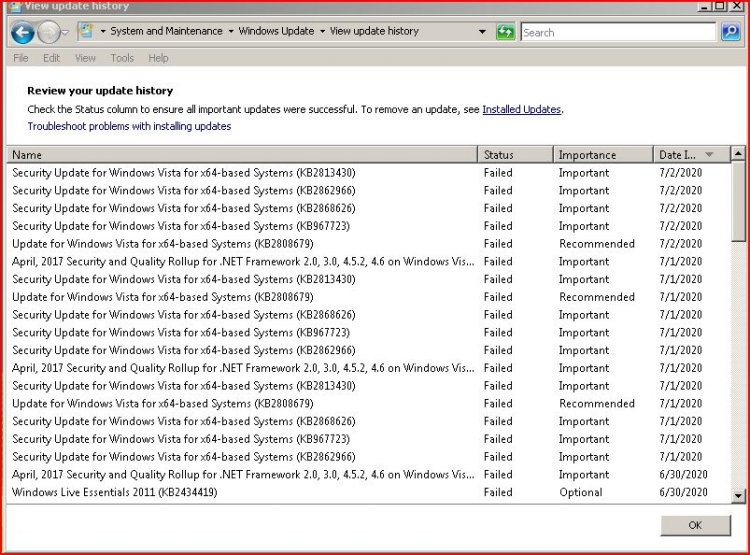The height and width of the screenshot is (555, 750).
Task: Click the Forward navigation arrow
Action: point(48,33)
